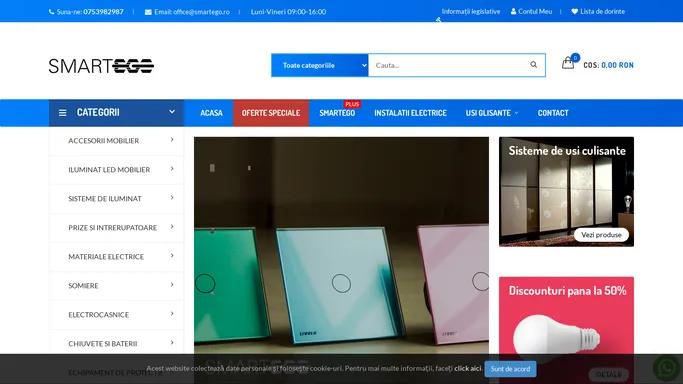The width and height of the screenshot is (683, 384).
Task: Click Vezi produse button
Action: (601, 235)
